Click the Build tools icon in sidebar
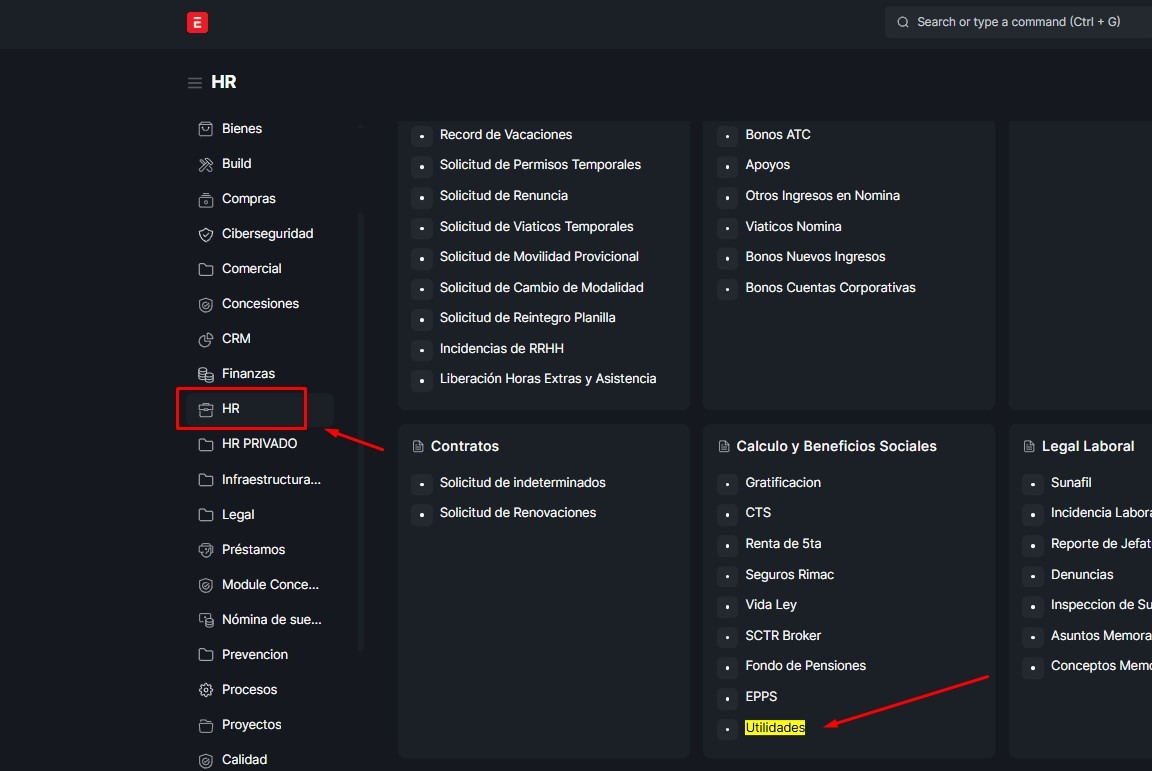The image size is (1152, 771). point(206,164)
